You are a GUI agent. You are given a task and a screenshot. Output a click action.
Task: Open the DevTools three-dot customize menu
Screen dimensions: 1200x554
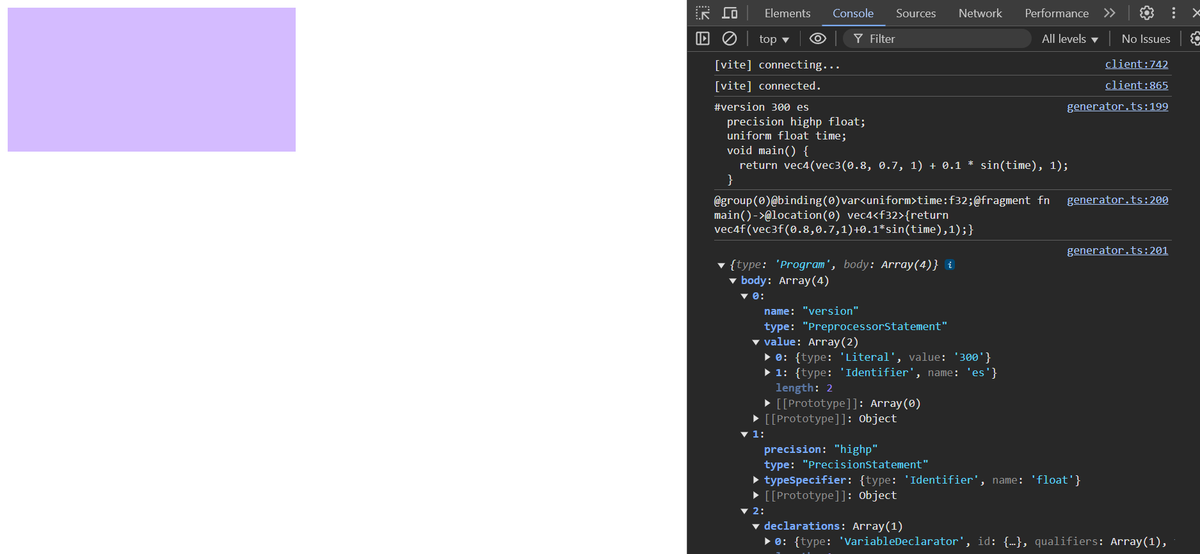pyautogui.click(x=1173, y=13)
